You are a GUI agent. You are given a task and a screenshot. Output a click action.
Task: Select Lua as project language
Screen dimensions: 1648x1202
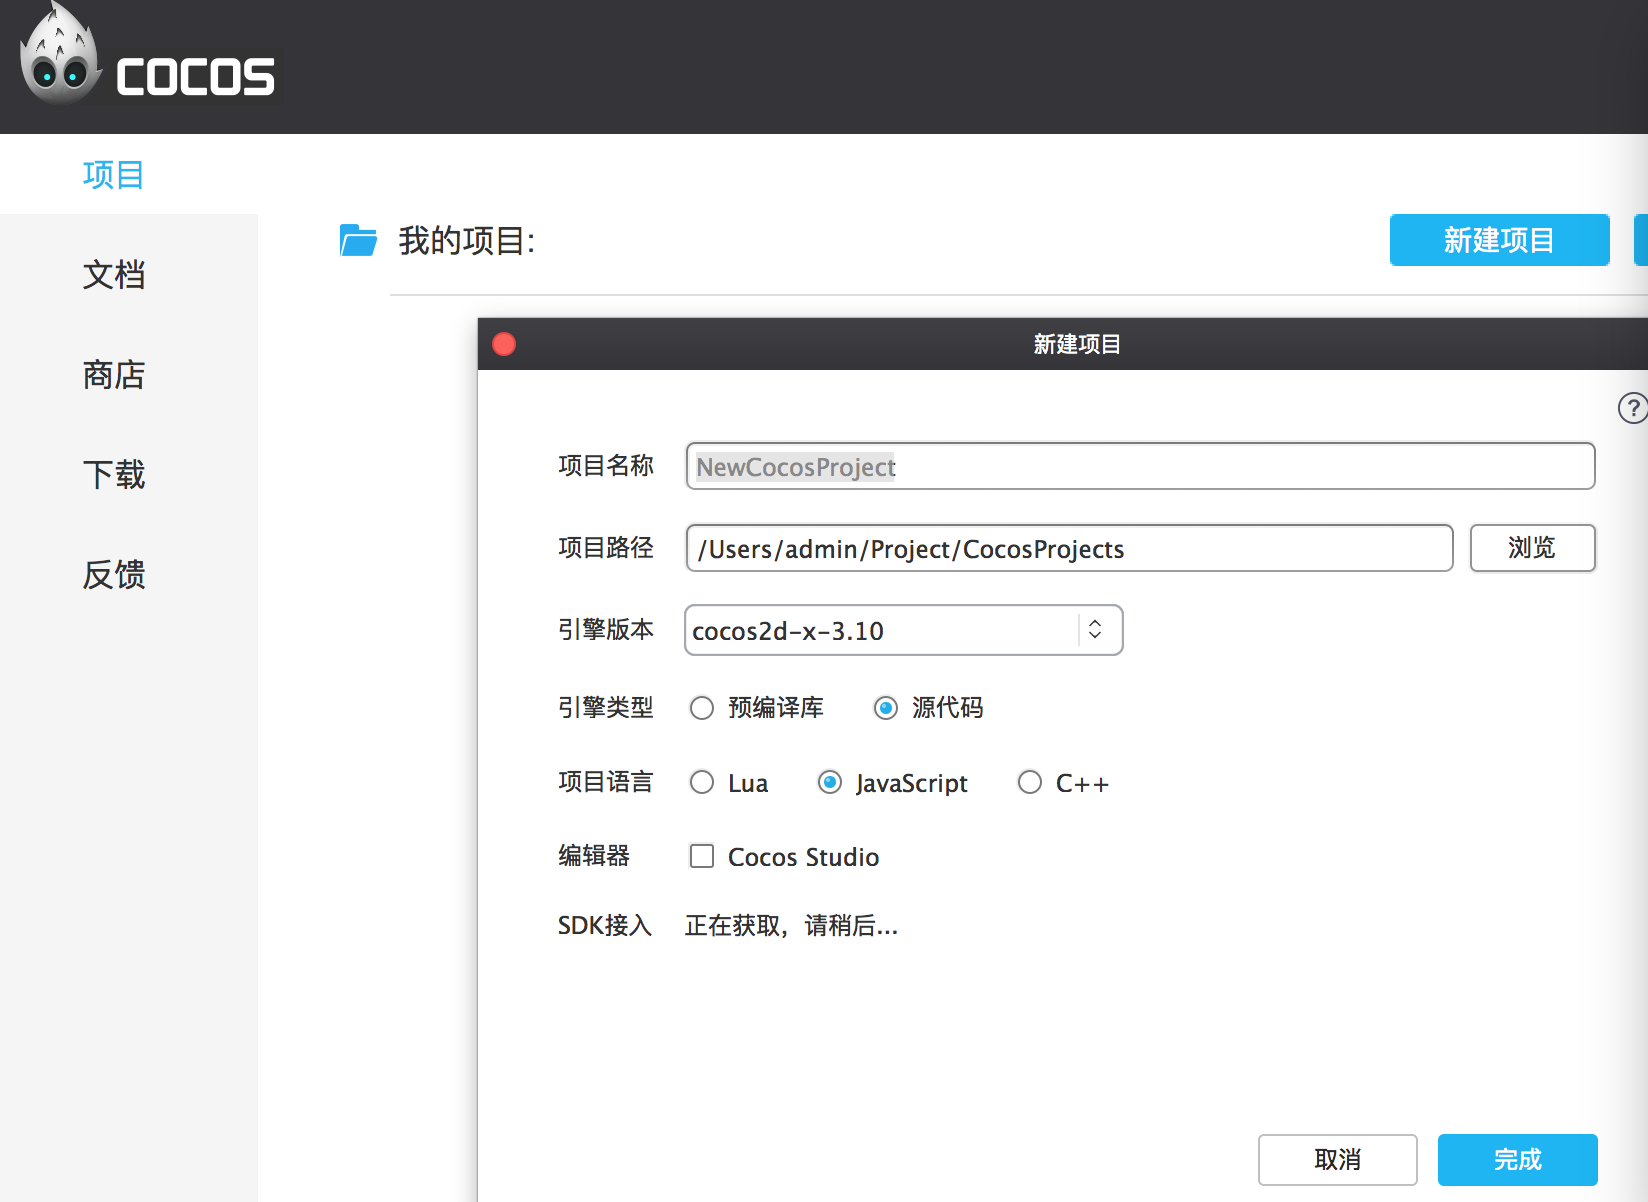pyautogui.click(x=702, y=782)
